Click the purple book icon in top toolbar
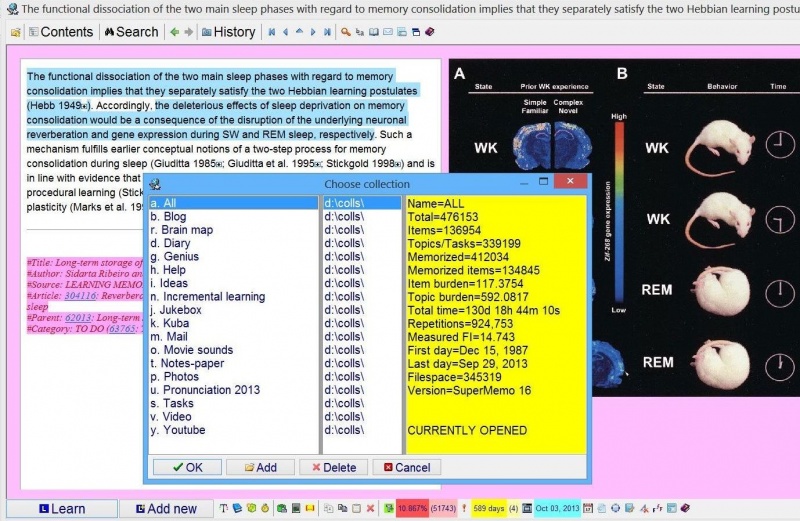The height and width of the screenshot is (521, 800). [429, 32]
